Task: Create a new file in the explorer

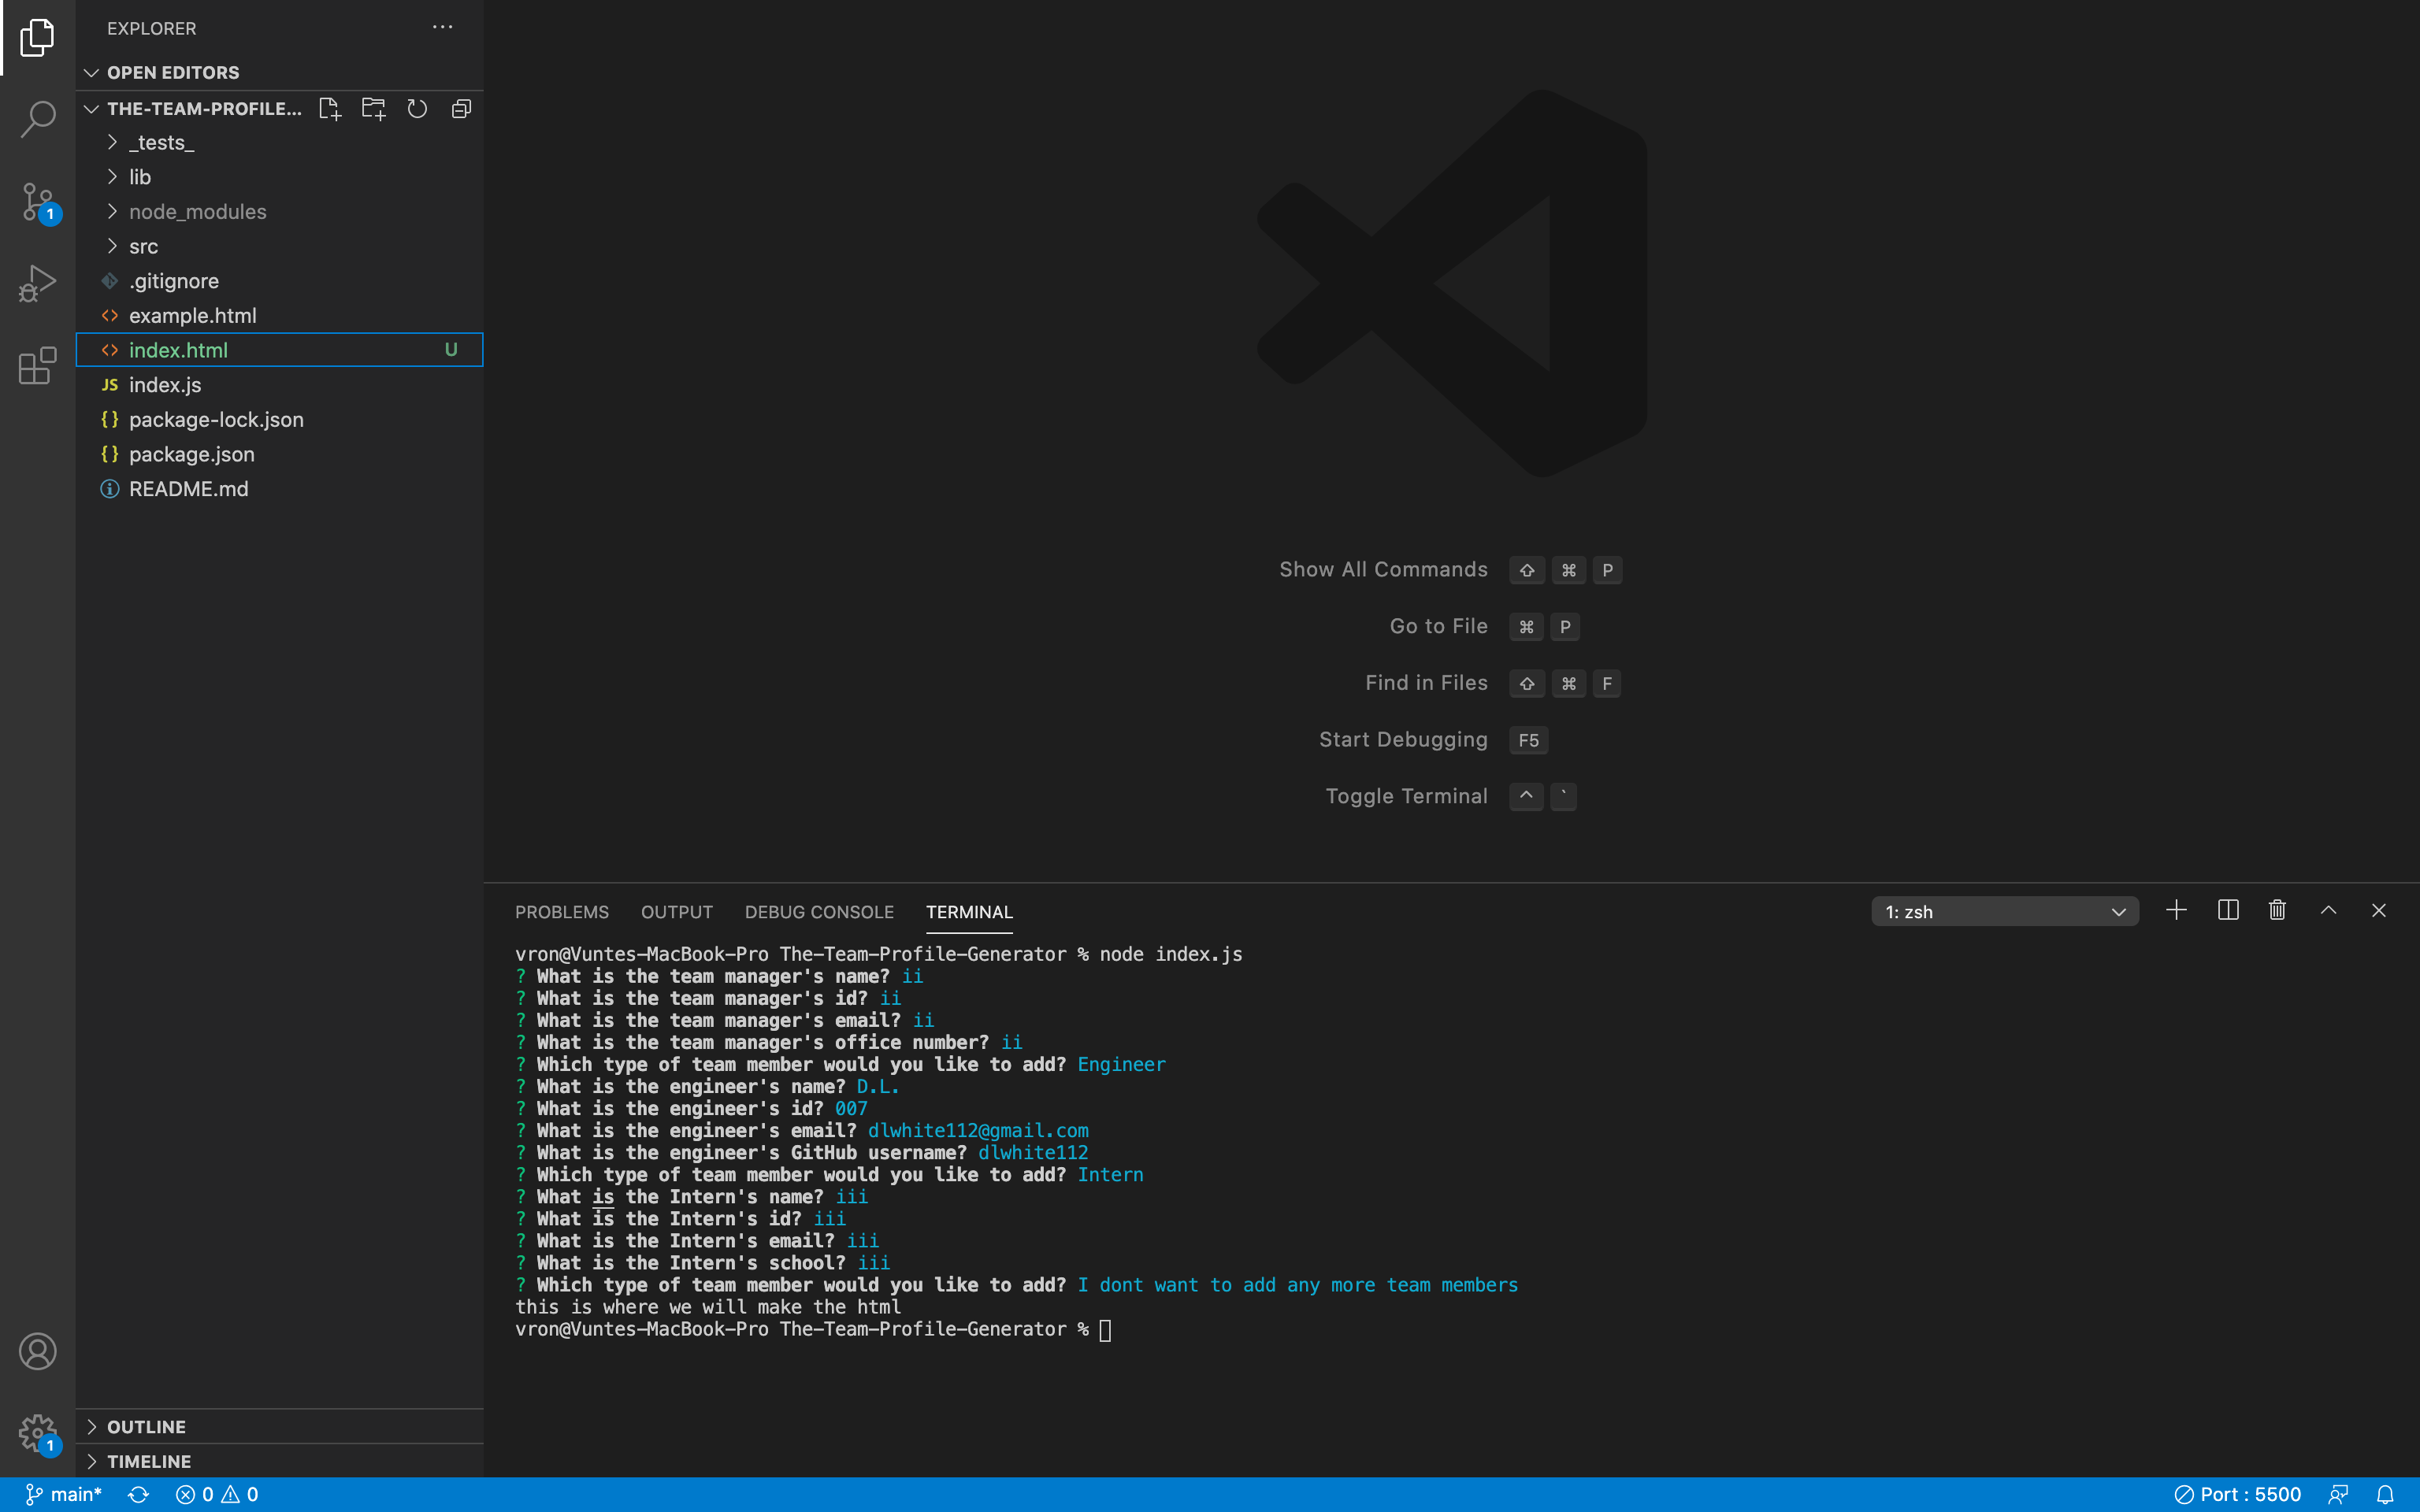Action: click(330, 108)
